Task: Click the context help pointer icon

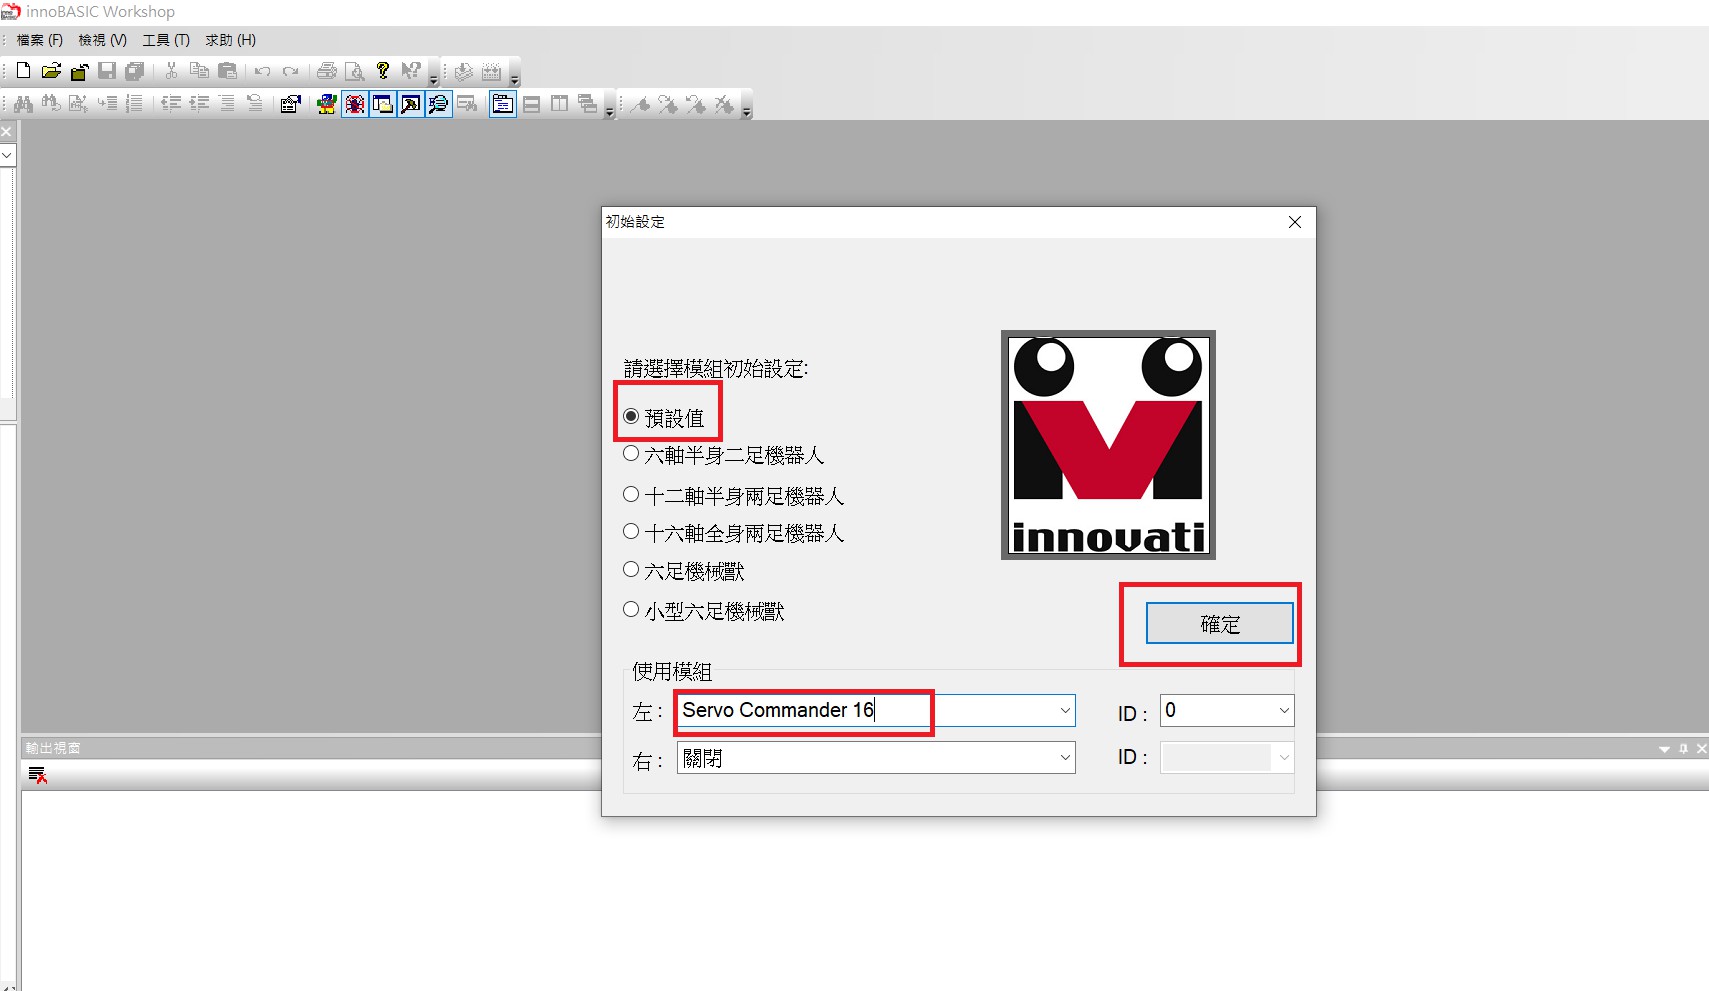Action: [411, 71]
